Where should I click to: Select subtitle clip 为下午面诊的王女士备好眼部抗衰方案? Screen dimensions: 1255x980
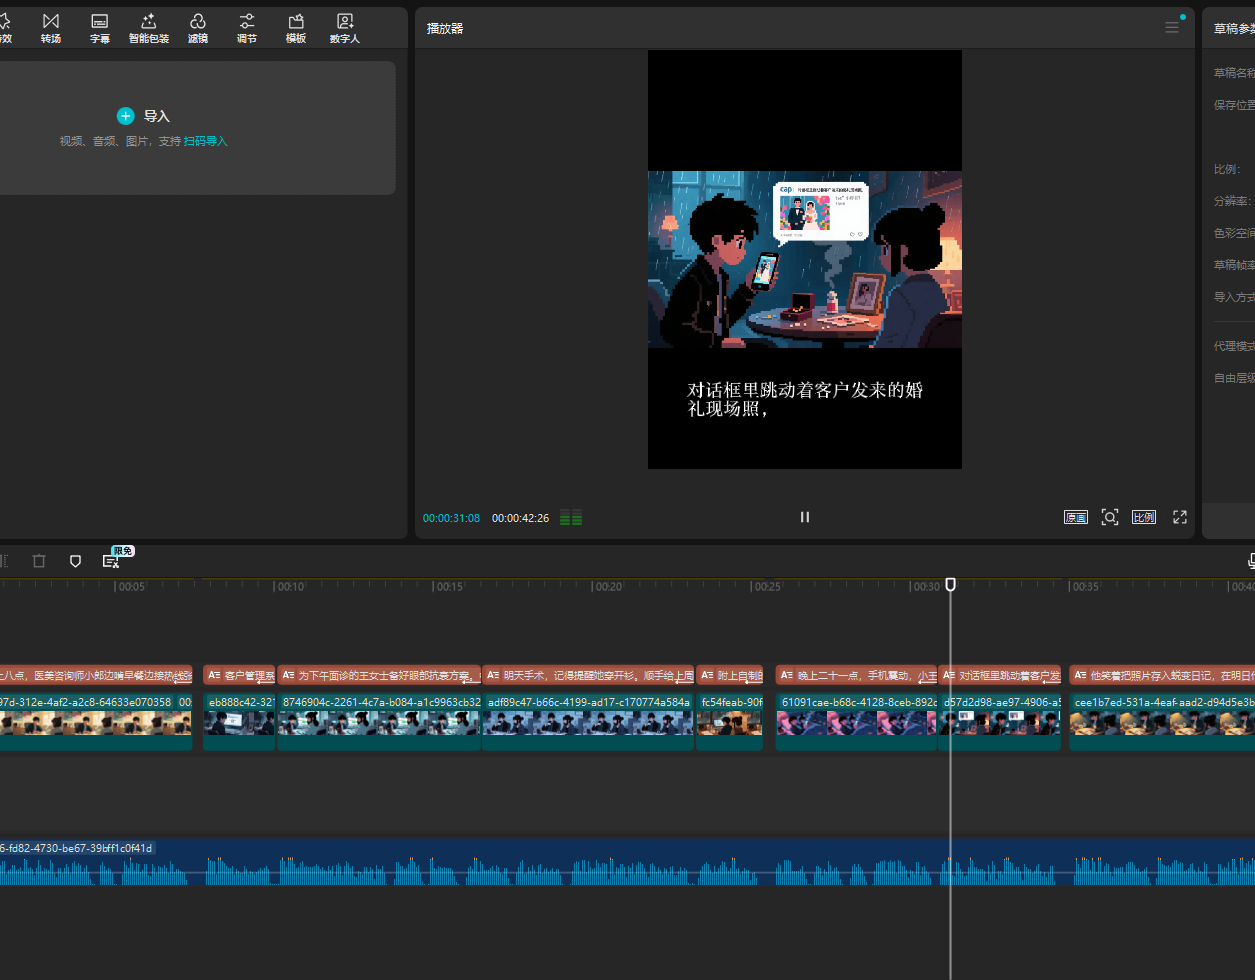379,675
